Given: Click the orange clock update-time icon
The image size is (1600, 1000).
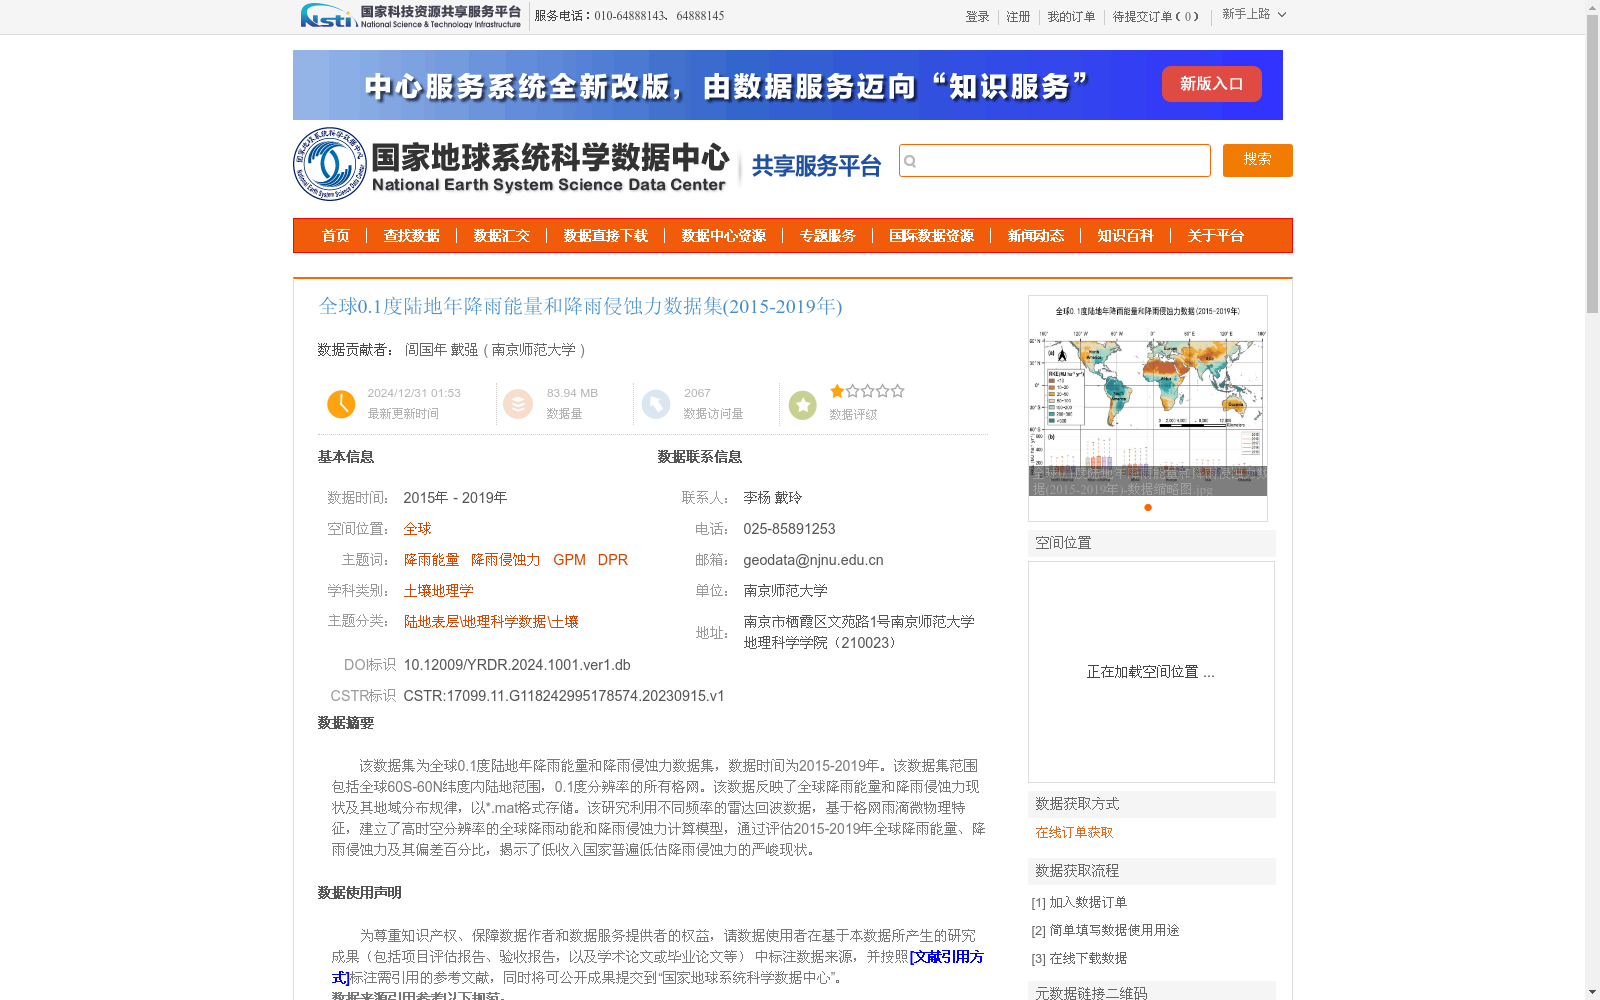Looking at the screenshot, I should (x=341, y=404).
